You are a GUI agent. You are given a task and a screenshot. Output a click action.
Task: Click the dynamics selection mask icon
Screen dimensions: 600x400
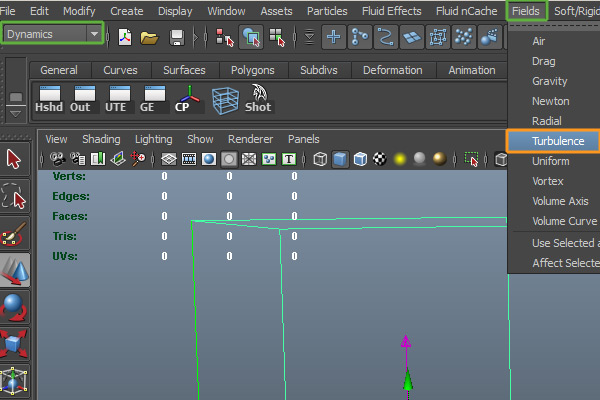tap(464, 37)
